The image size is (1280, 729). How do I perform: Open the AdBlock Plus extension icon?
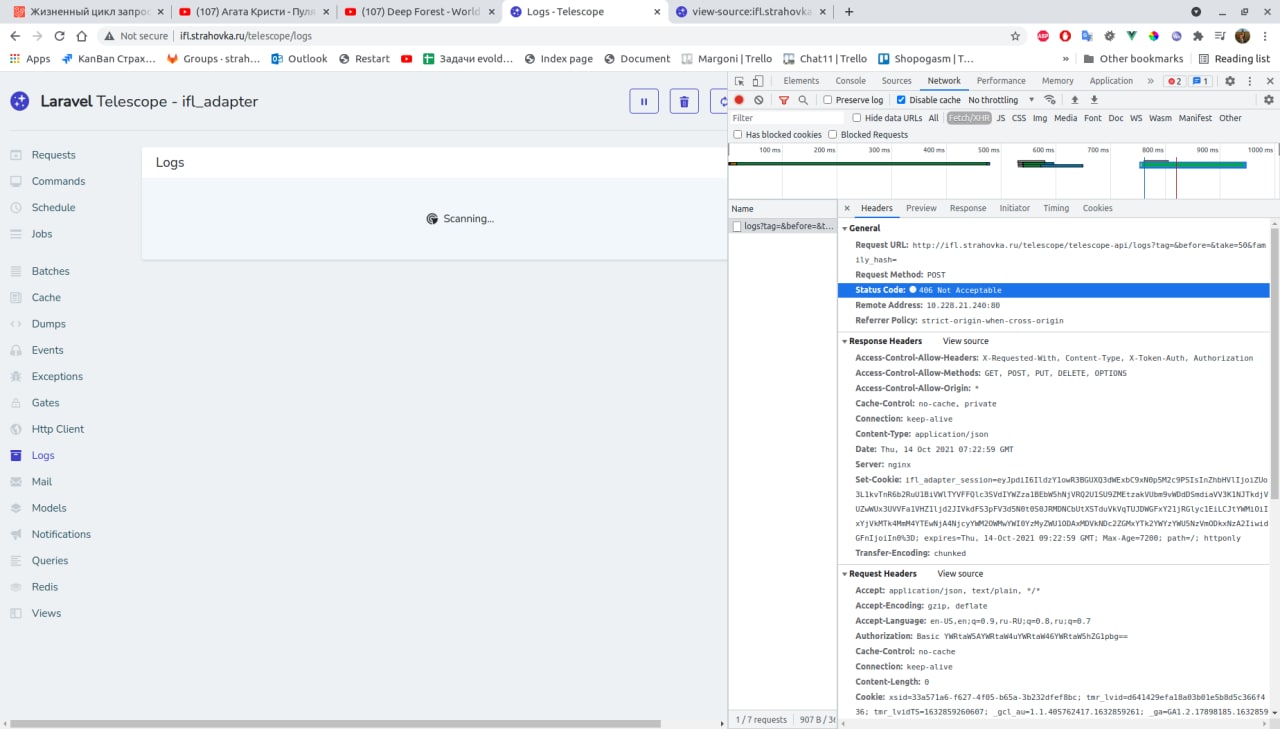[x=1043, y=36]
